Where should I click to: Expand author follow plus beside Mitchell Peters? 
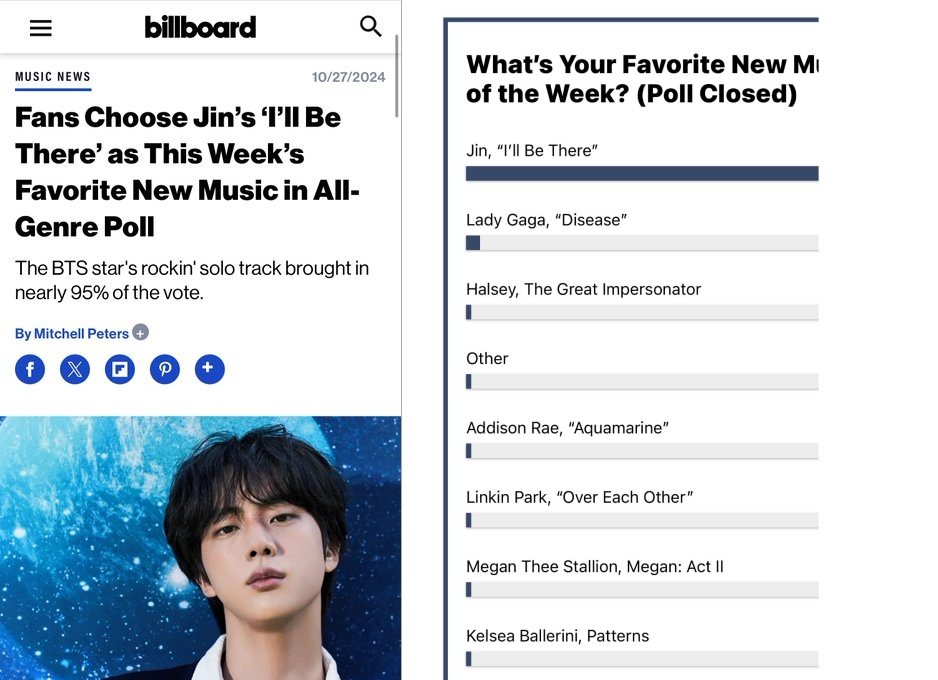[x=141, y=333]
